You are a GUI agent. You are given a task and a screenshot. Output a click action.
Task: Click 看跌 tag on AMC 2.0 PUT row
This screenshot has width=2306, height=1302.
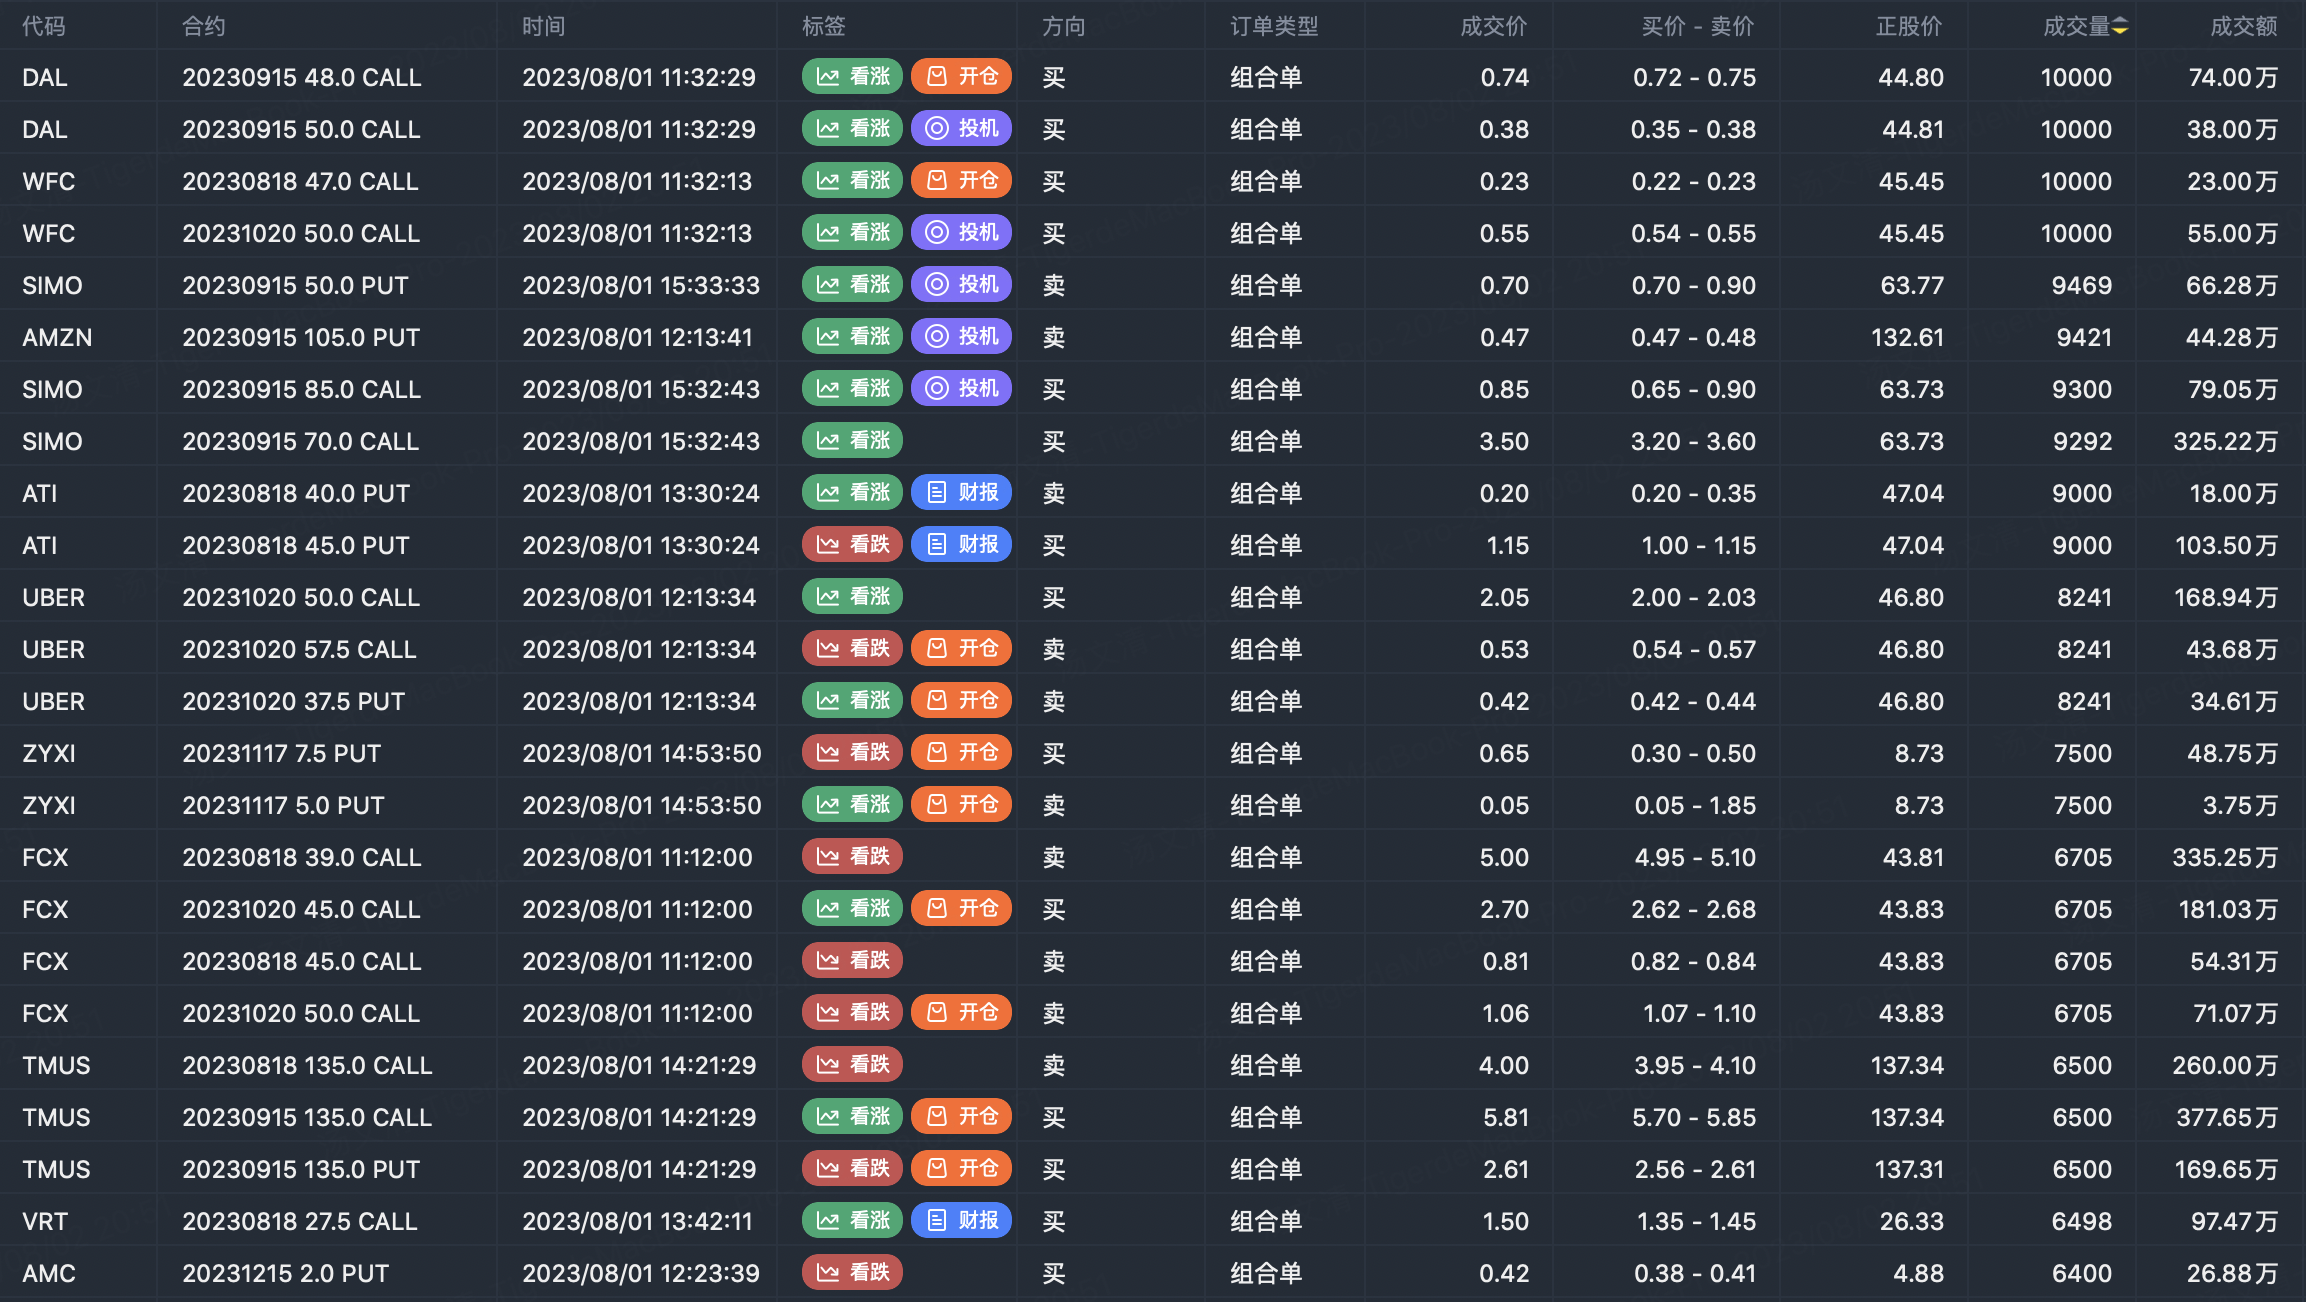pos(852,1273)
